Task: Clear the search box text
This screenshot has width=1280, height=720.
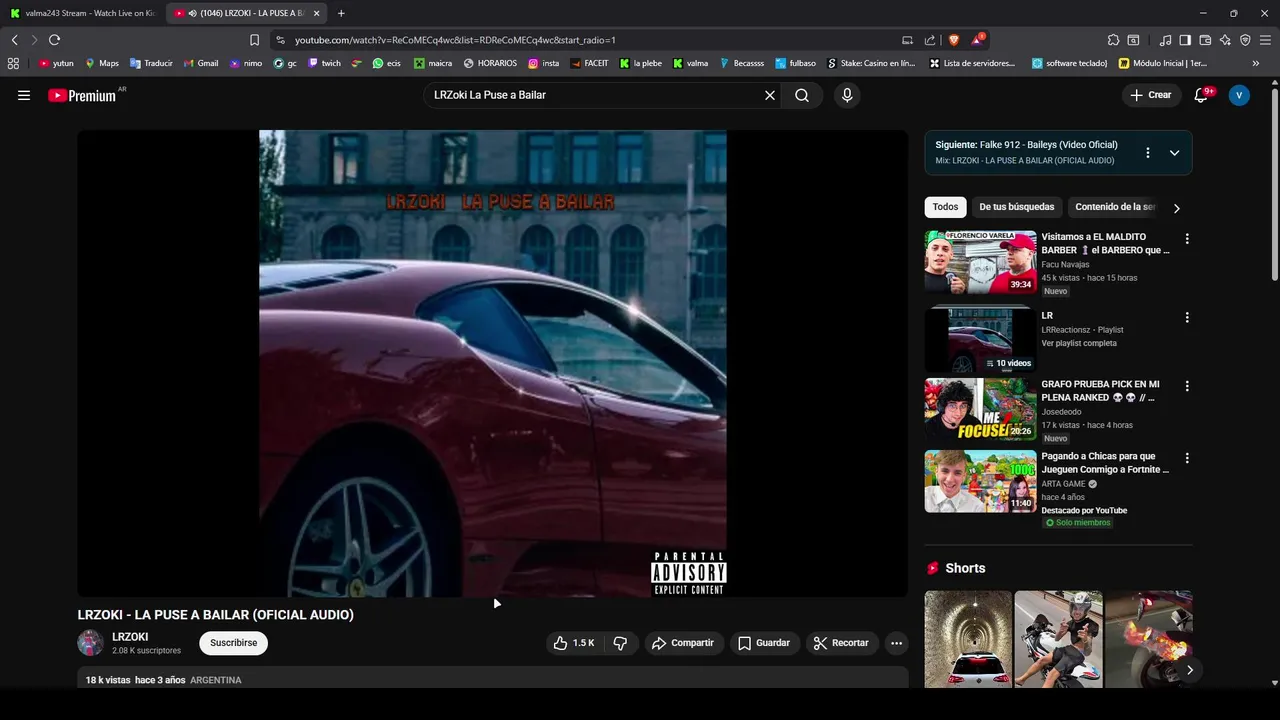Action: coord(770,95)
